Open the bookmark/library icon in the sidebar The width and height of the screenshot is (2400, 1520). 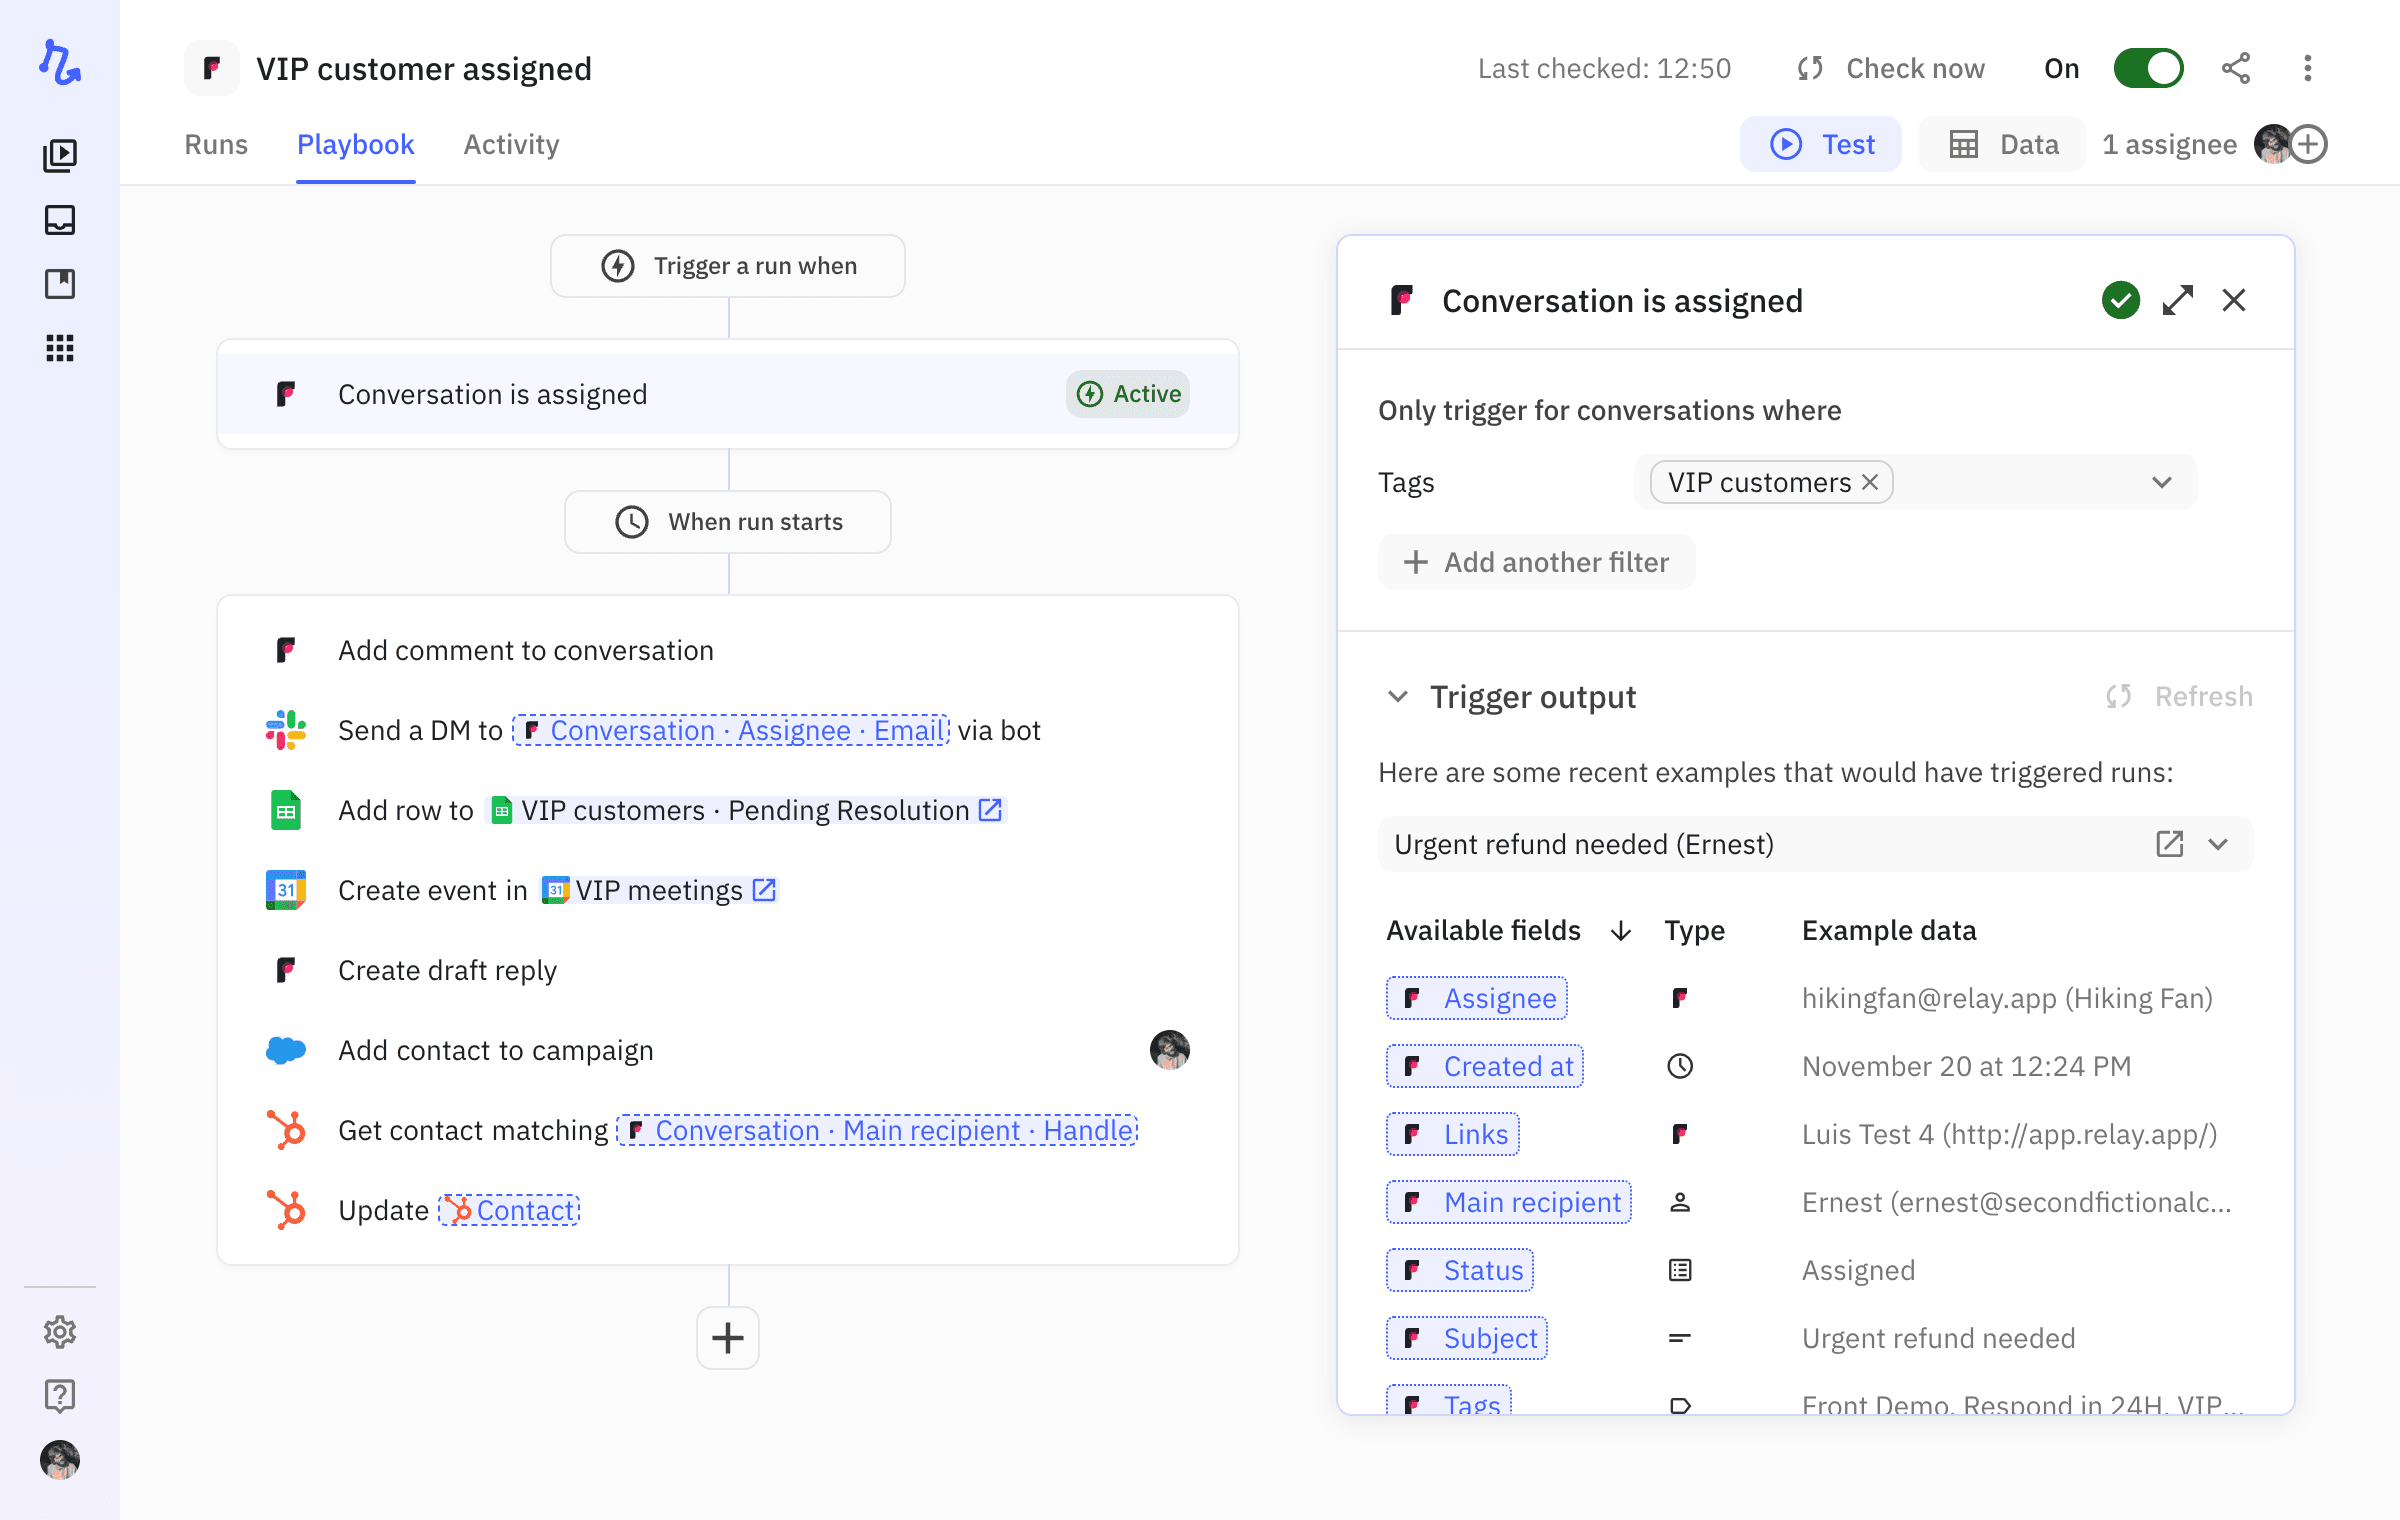pyautogui.click(x=60, y=284)
